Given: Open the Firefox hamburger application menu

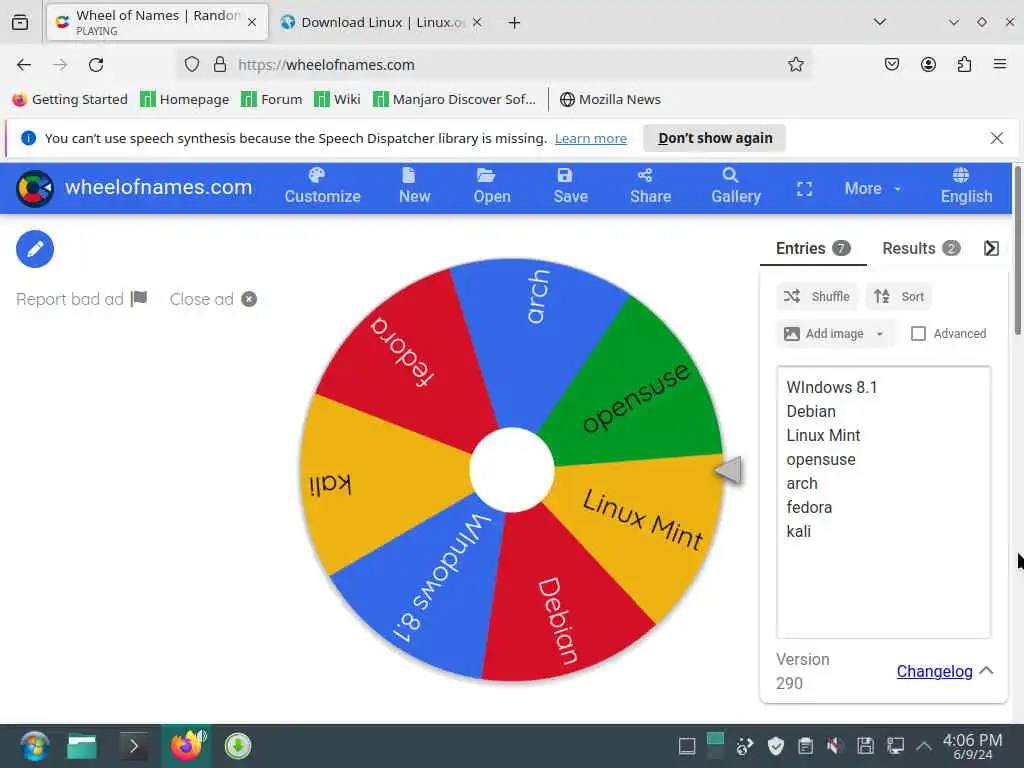Looking at the screenshot, I should (x=1000, y=64).
